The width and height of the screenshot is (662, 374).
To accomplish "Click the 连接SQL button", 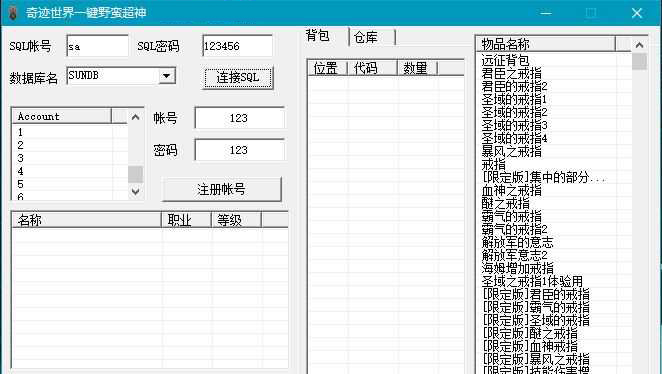I will [239, 78].
